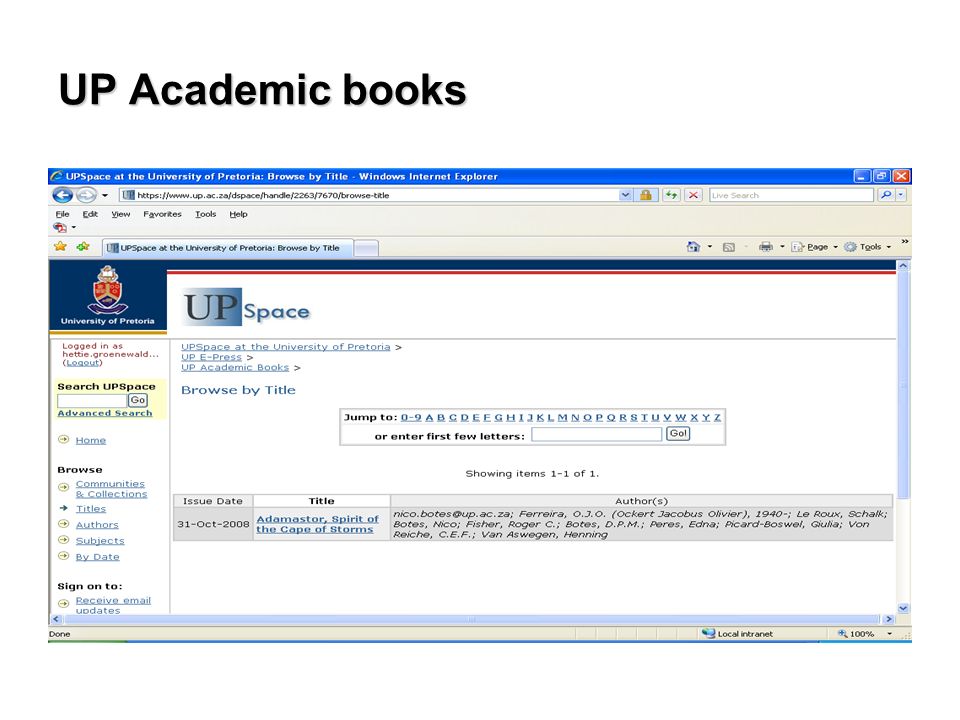Click the browser Forward arrow button
This screenshot has height=720, width=960.
click(86, 195)
